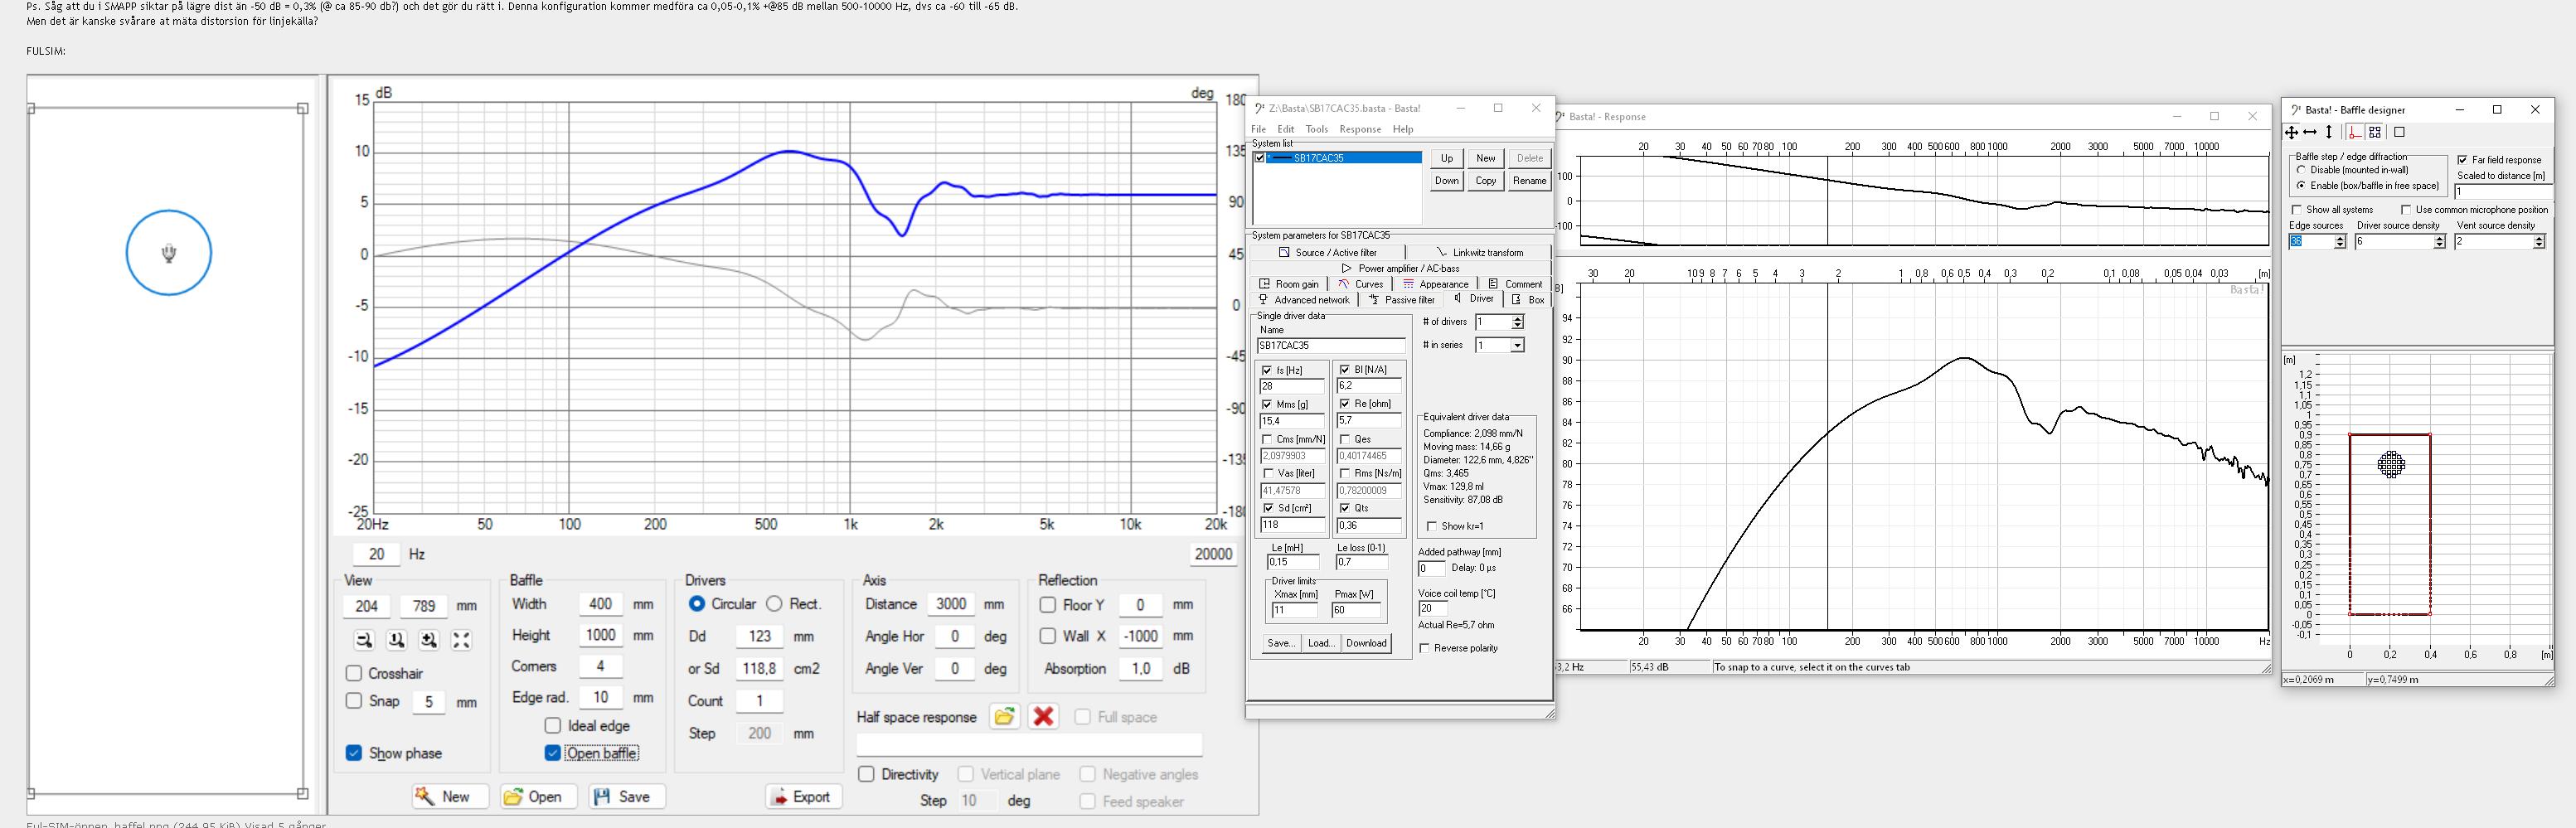Select the horizontal move arrow tool

pos(2310,132)
